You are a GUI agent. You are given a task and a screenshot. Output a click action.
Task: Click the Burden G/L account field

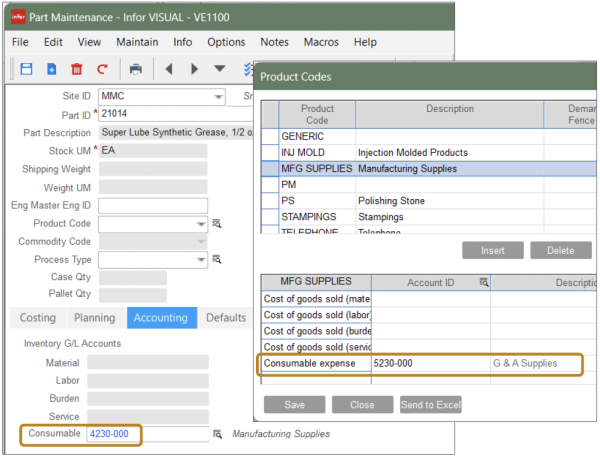coord(148,398)
